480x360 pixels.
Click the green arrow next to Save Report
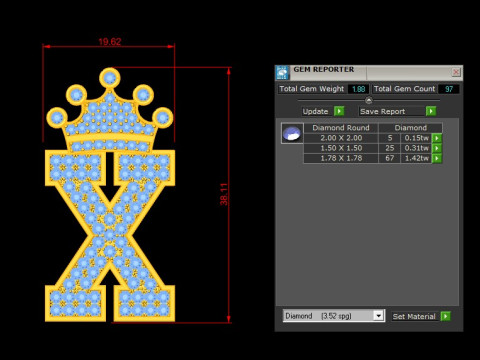(431, 111)
